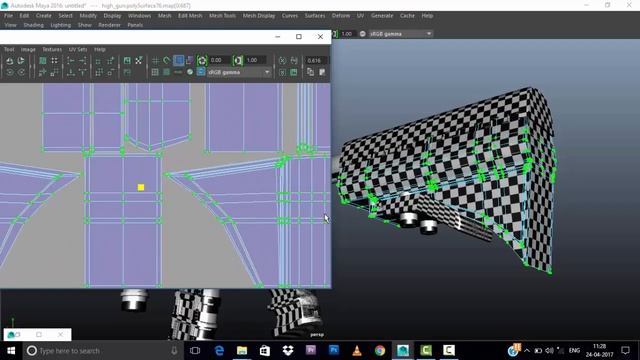This screenshot has height=360, width=640.
Task: Click the green image icon below bracket icon
Action: [294, 72]
